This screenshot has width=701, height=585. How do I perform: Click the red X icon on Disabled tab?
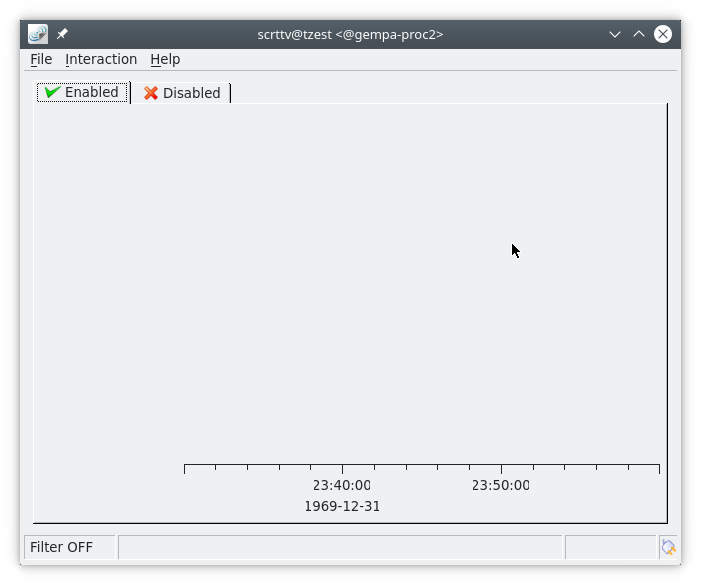151,93
